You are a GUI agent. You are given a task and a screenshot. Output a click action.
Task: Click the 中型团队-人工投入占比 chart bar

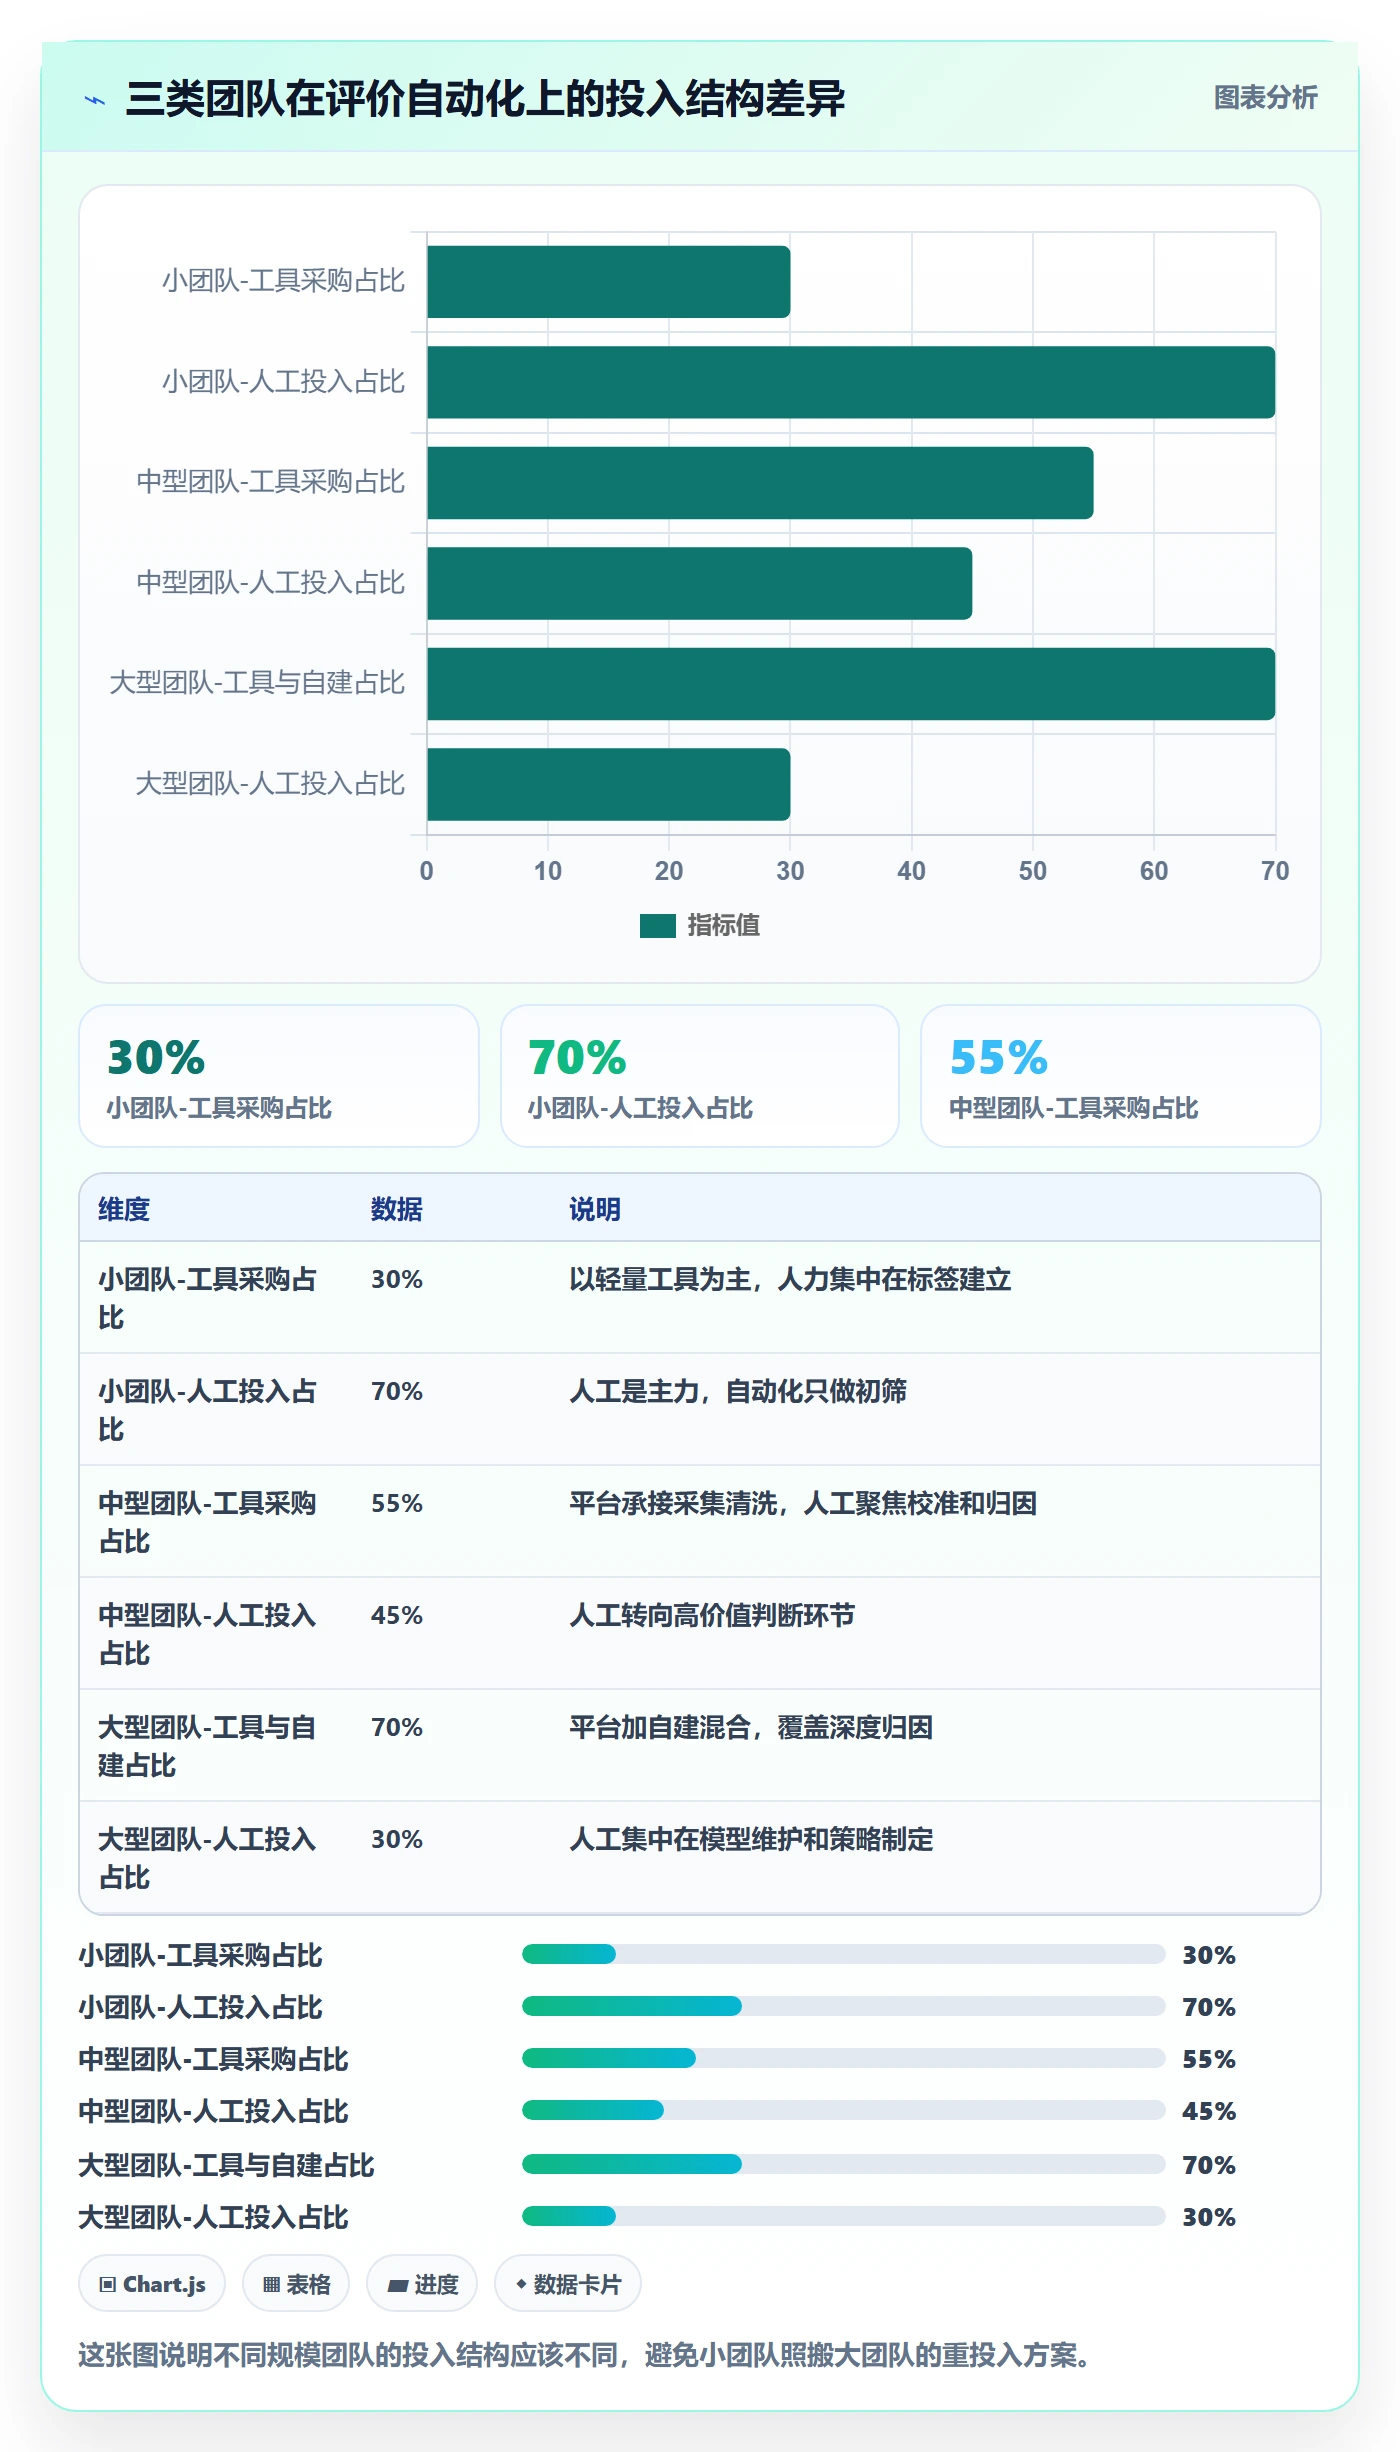[x=699, y=583]
